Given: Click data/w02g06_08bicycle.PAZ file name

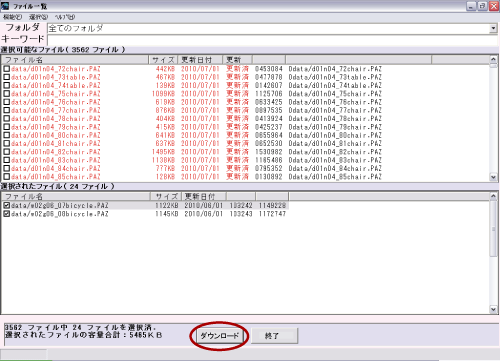Looking at the screenshot, I should [x=60, y=214].
